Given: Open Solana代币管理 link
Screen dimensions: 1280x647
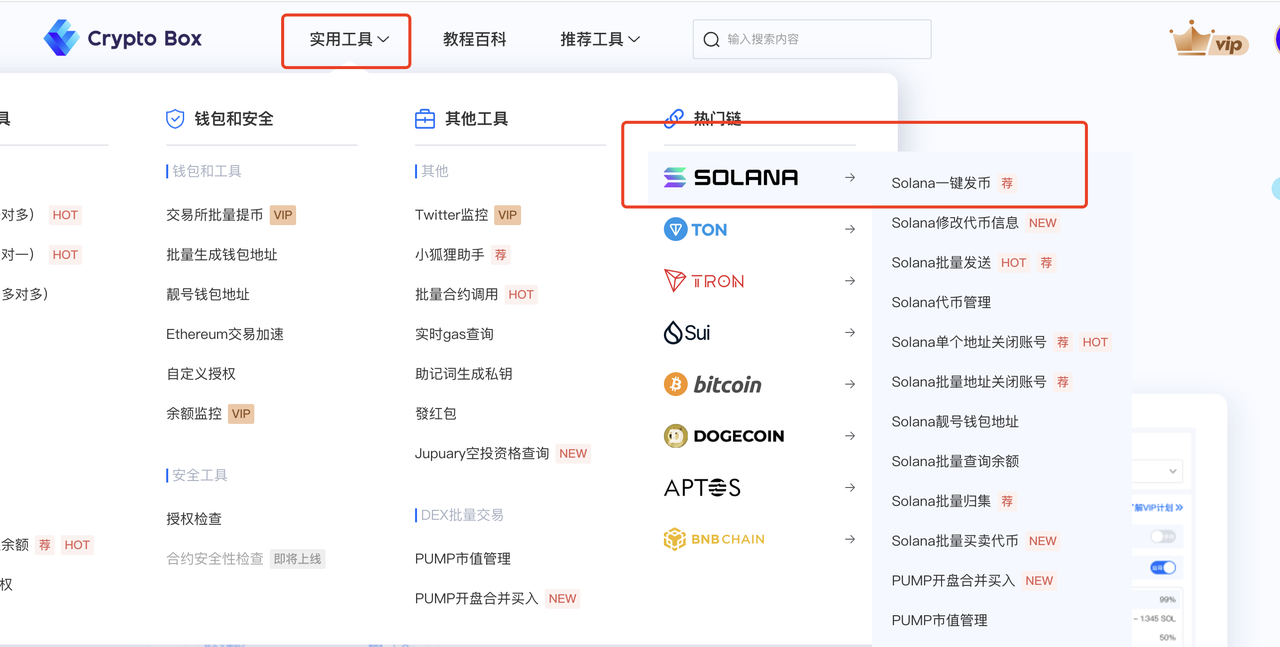Looking at the screenshot, I should coord(941,302).
